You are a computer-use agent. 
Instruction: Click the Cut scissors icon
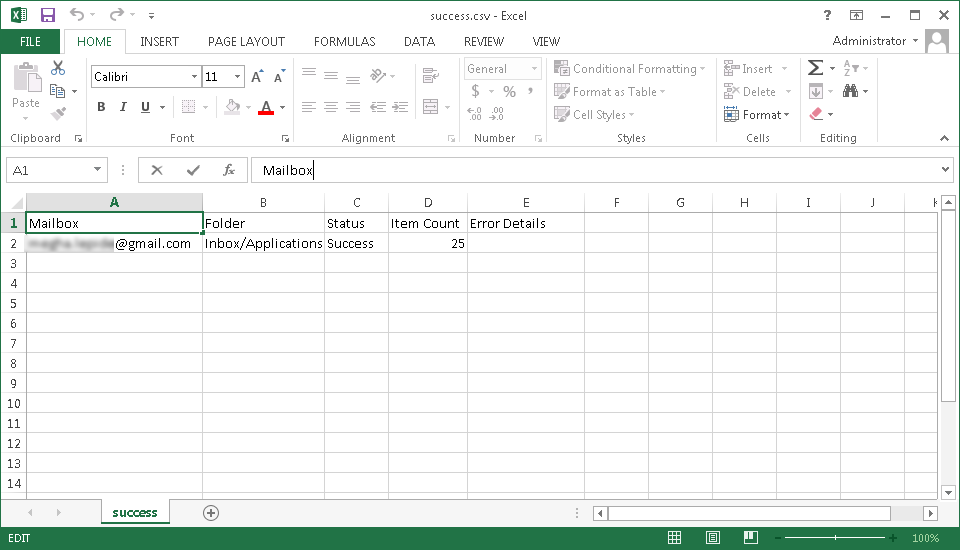click(58, 68)
